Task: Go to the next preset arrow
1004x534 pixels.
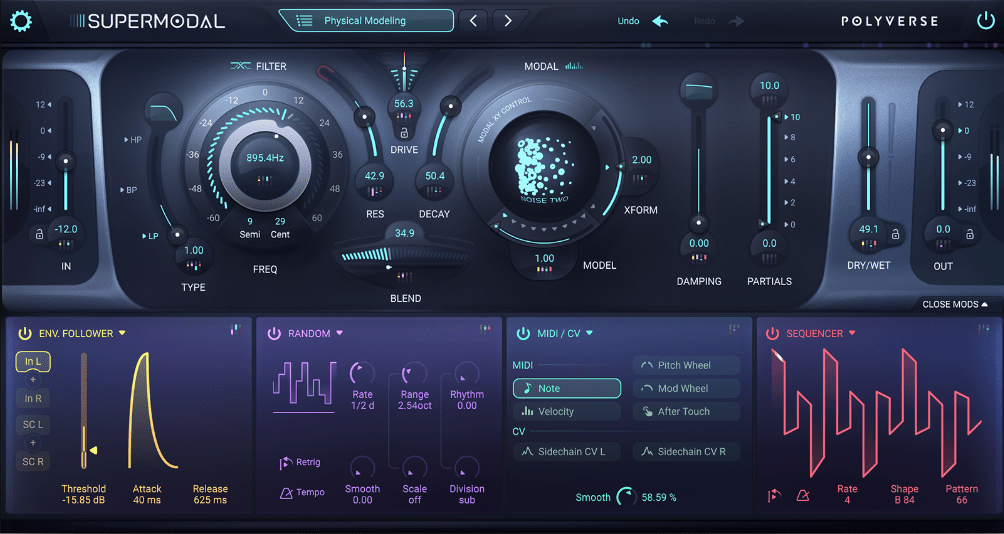Action: pos(508,21)
